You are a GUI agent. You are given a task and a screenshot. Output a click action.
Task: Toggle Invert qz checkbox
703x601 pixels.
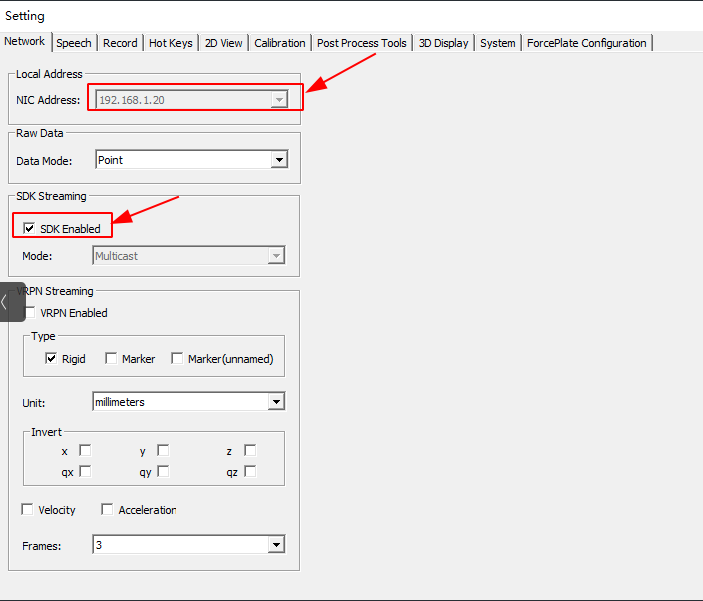pos(250,471)
